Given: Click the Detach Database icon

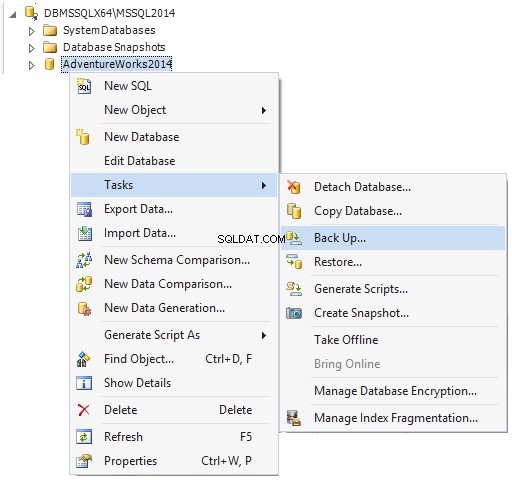Looking at the screenshot, I should pos(294,187).
